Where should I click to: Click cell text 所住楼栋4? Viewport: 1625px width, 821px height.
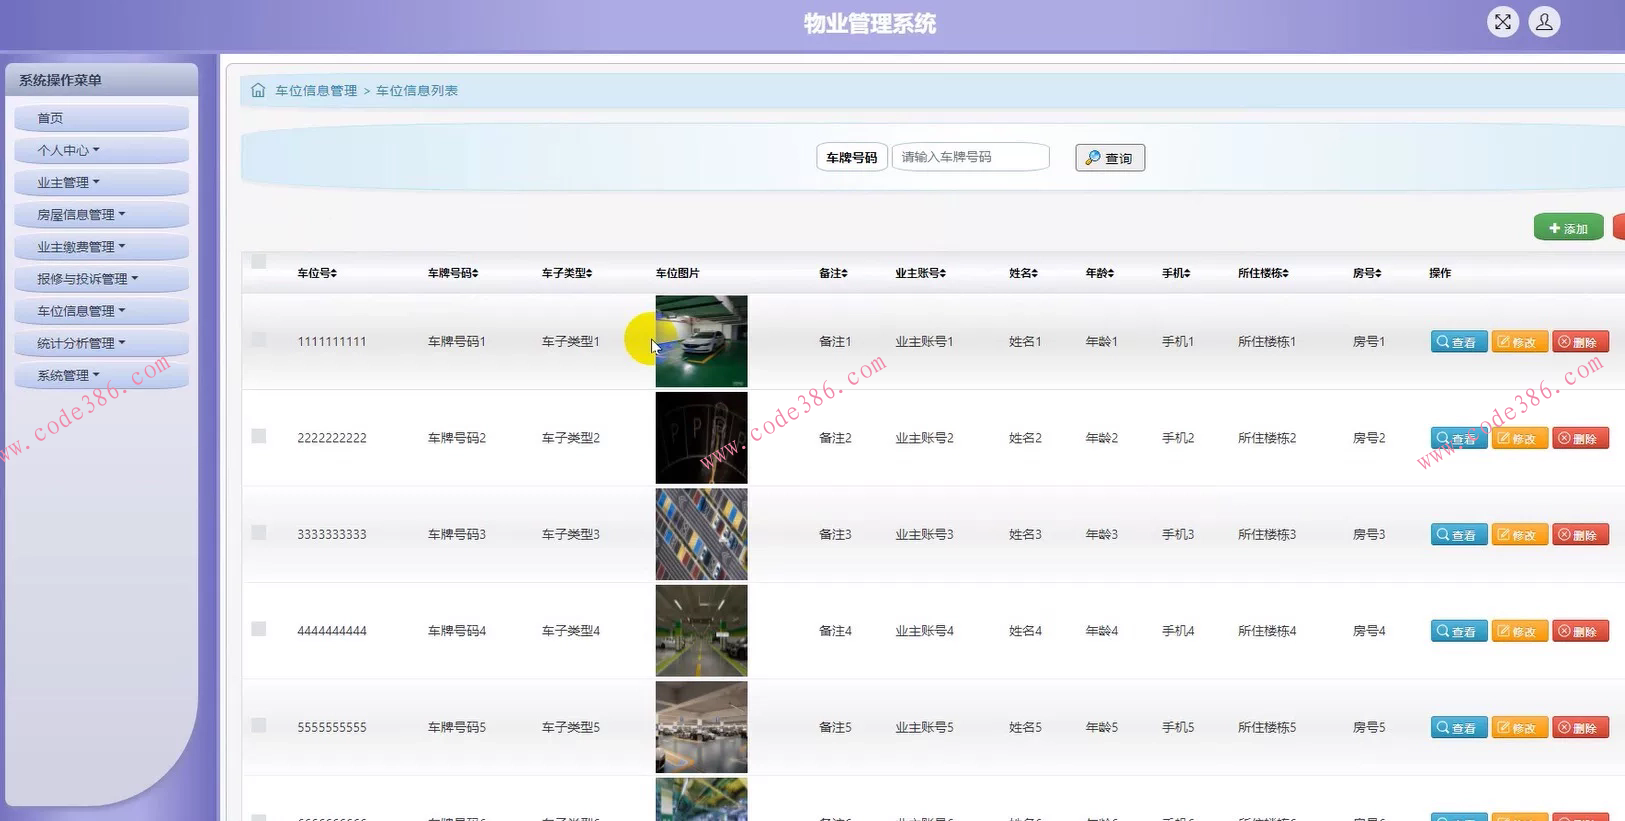coord(1267,631)
